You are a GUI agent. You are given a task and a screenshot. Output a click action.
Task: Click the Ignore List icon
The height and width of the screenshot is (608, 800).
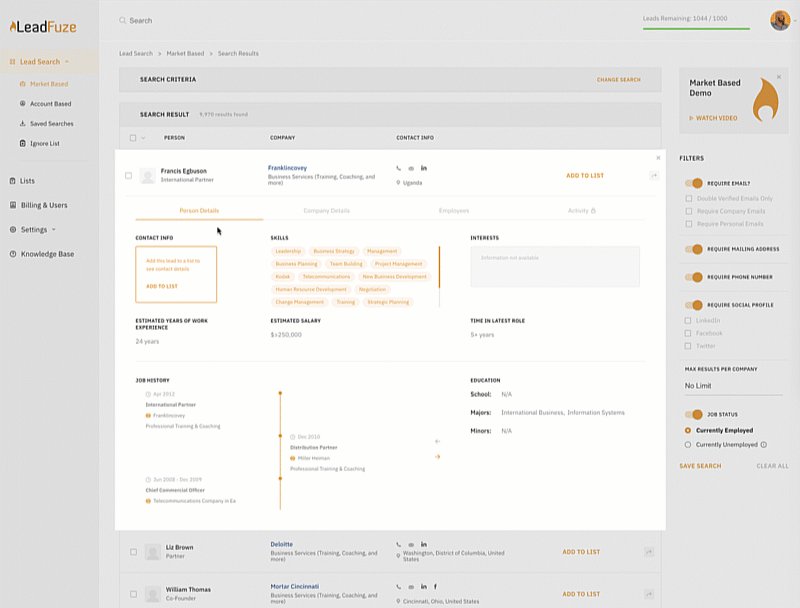(x=22, y=143)
